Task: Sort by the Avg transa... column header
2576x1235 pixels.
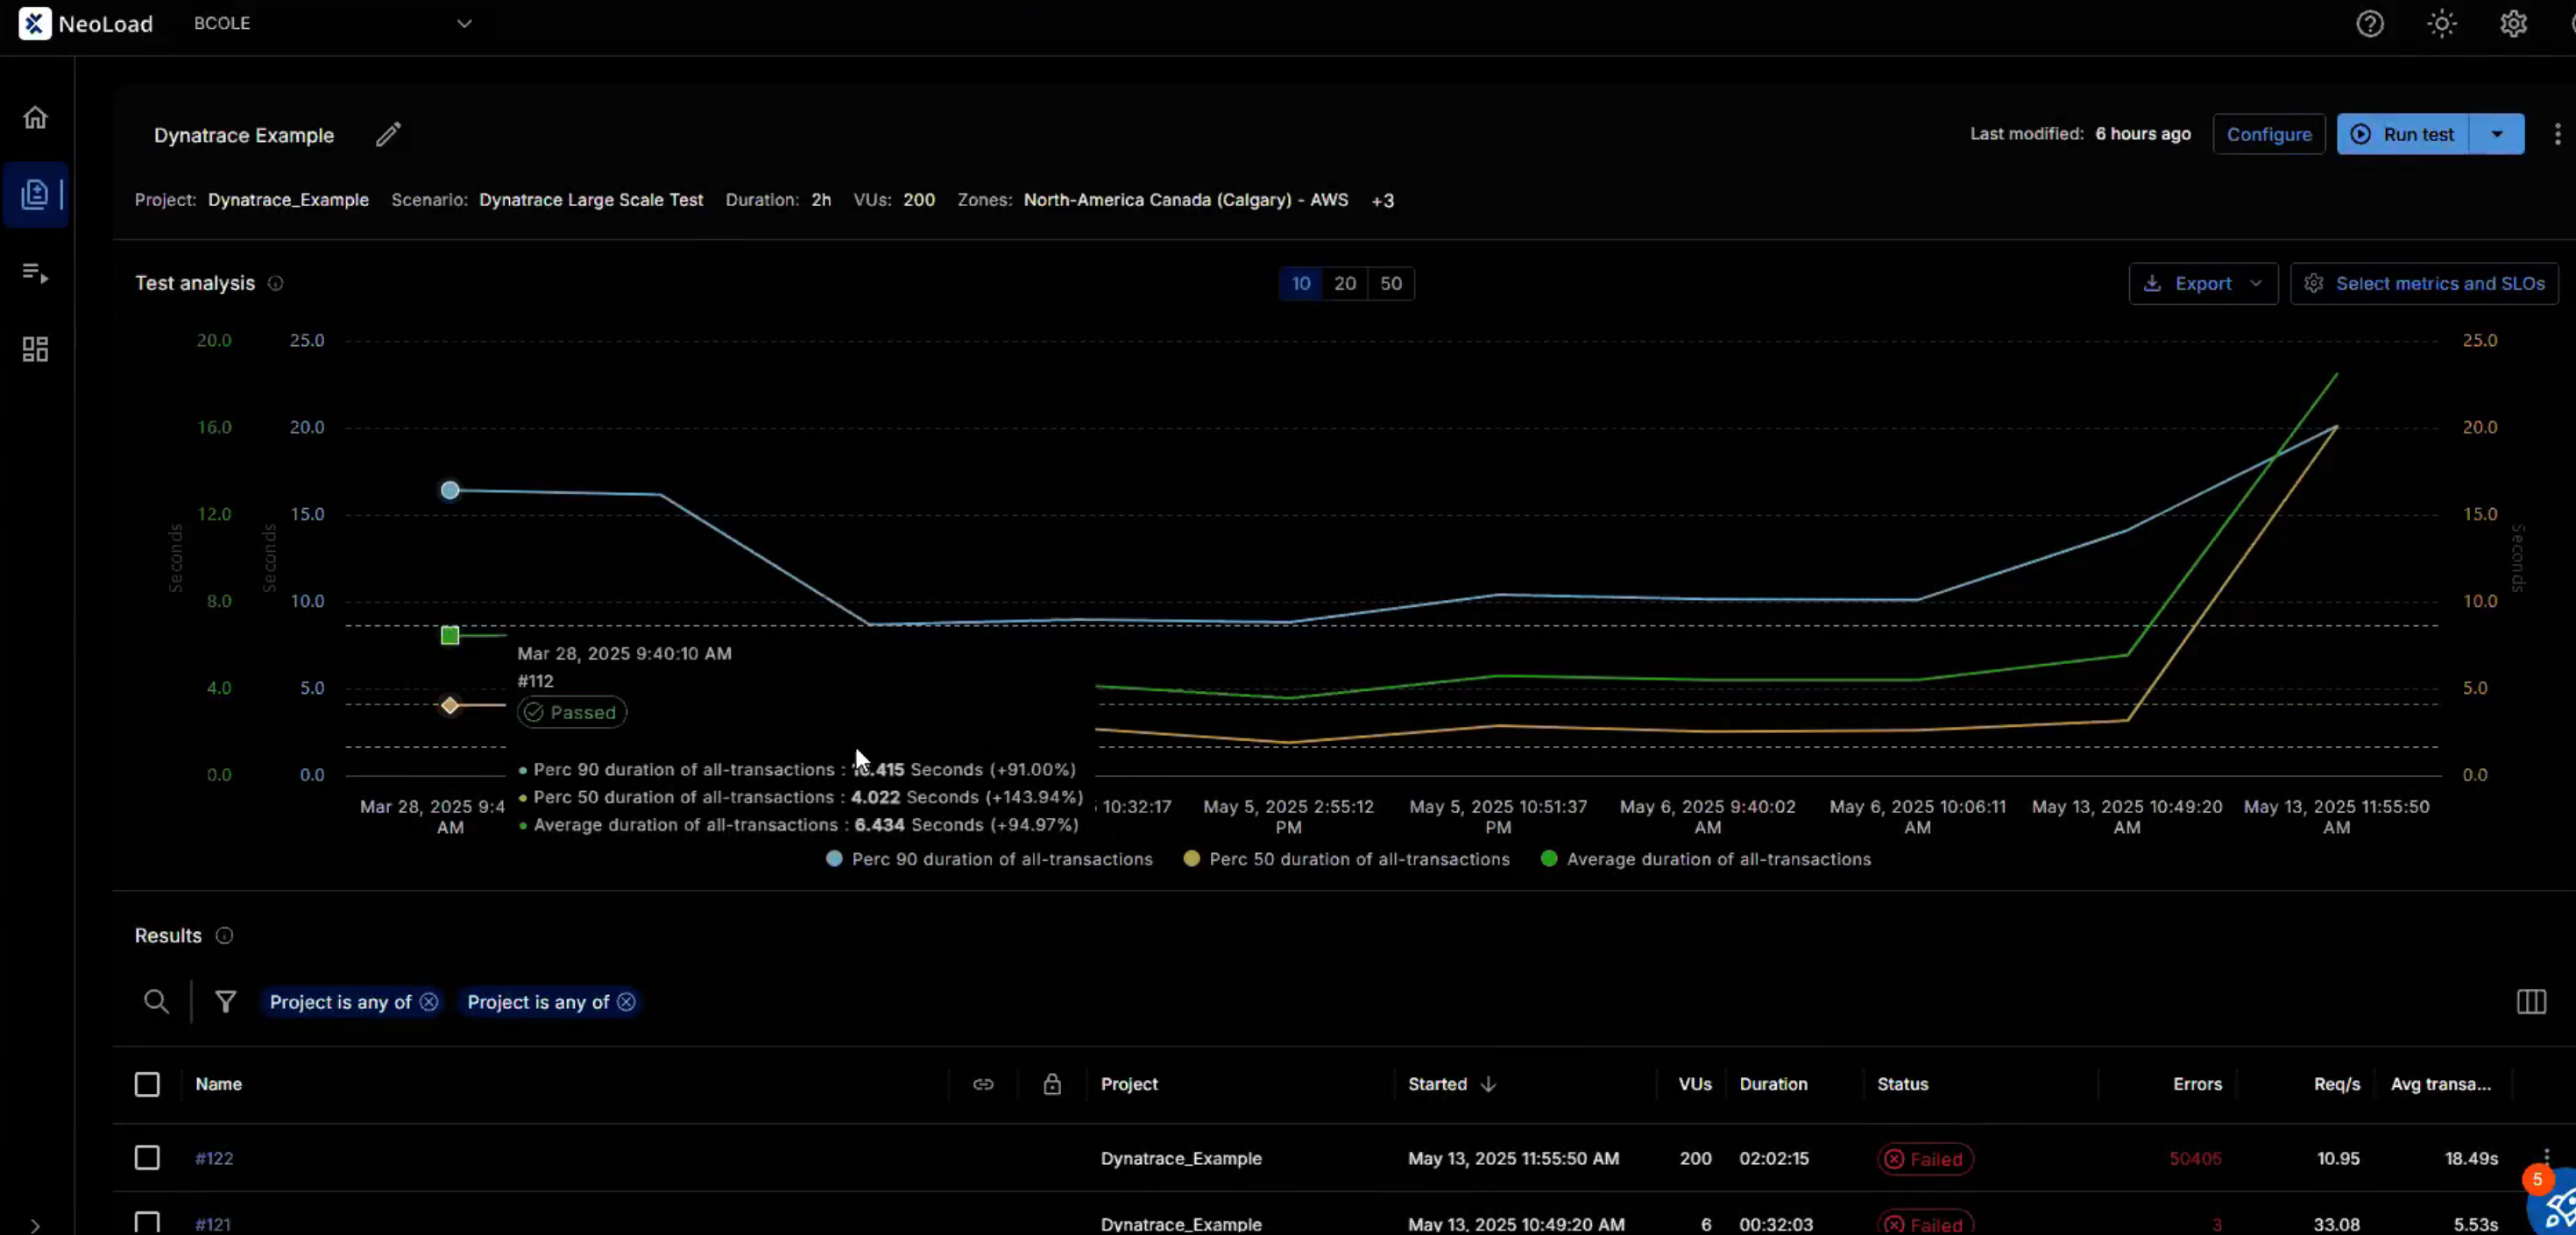Action: pyautogui.click(x=2440, y=1085)
